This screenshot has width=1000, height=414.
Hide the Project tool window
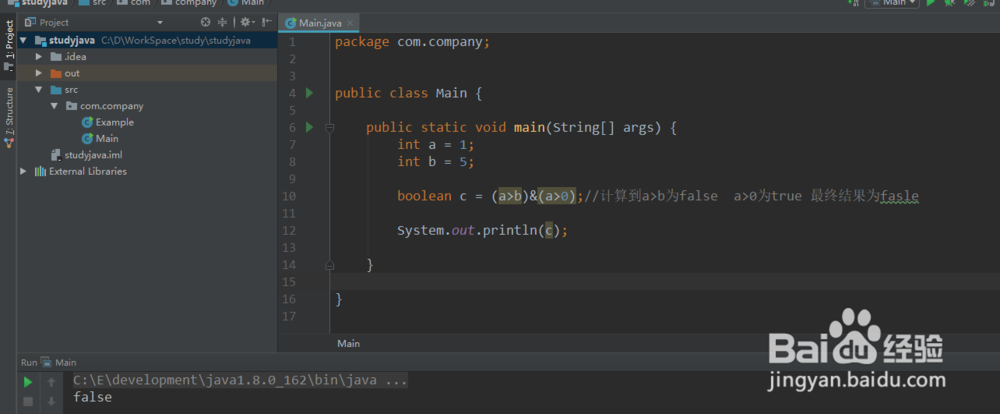[267, 22]
